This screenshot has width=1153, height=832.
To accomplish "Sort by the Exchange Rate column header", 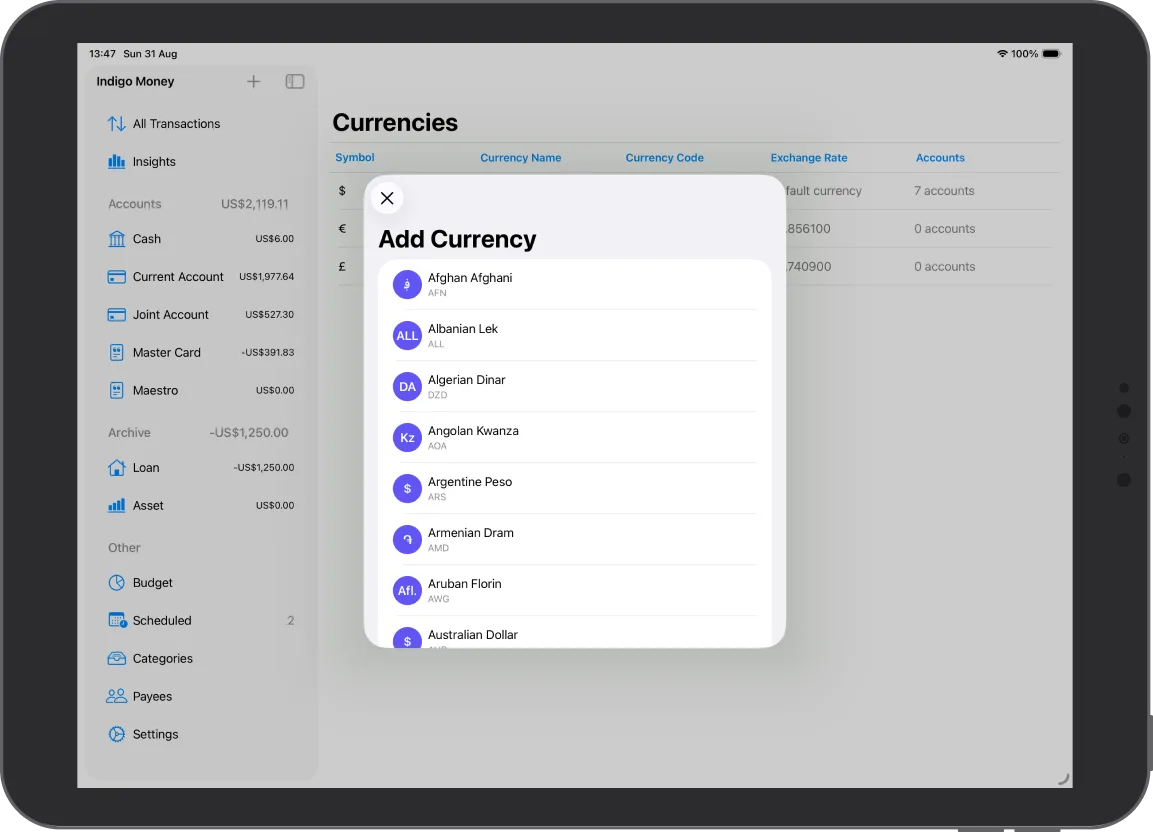I will tap(808, 158).
